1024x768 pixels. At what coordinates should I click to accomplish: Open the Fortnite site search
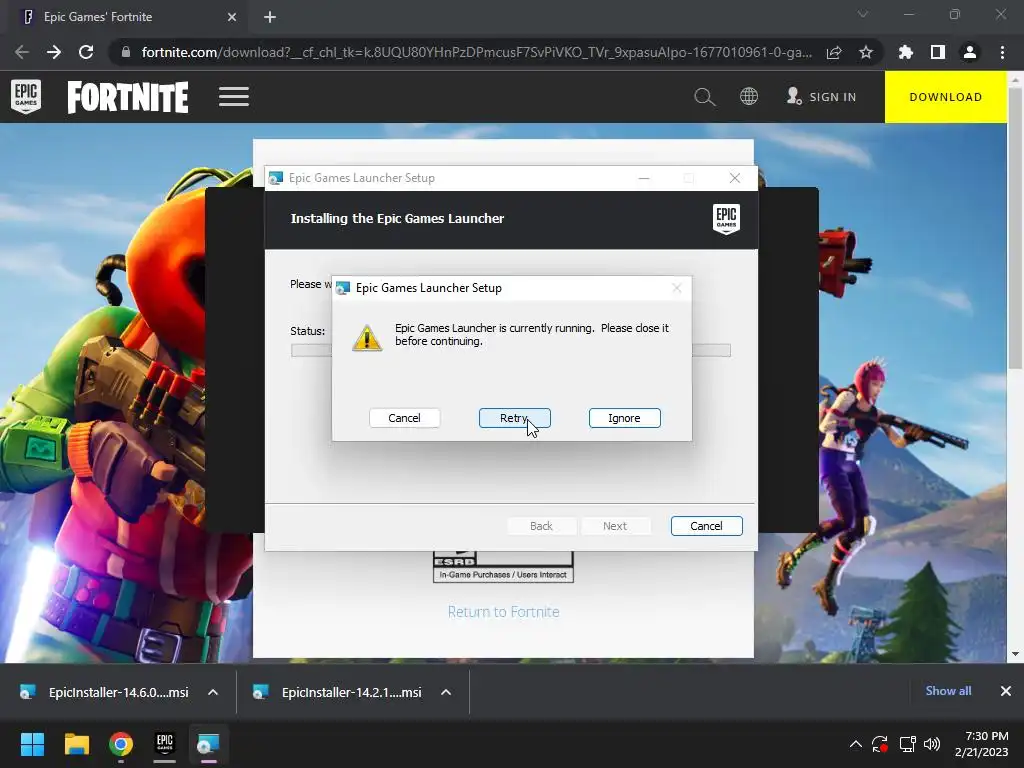pyautogui.click(x=705, y=97)
